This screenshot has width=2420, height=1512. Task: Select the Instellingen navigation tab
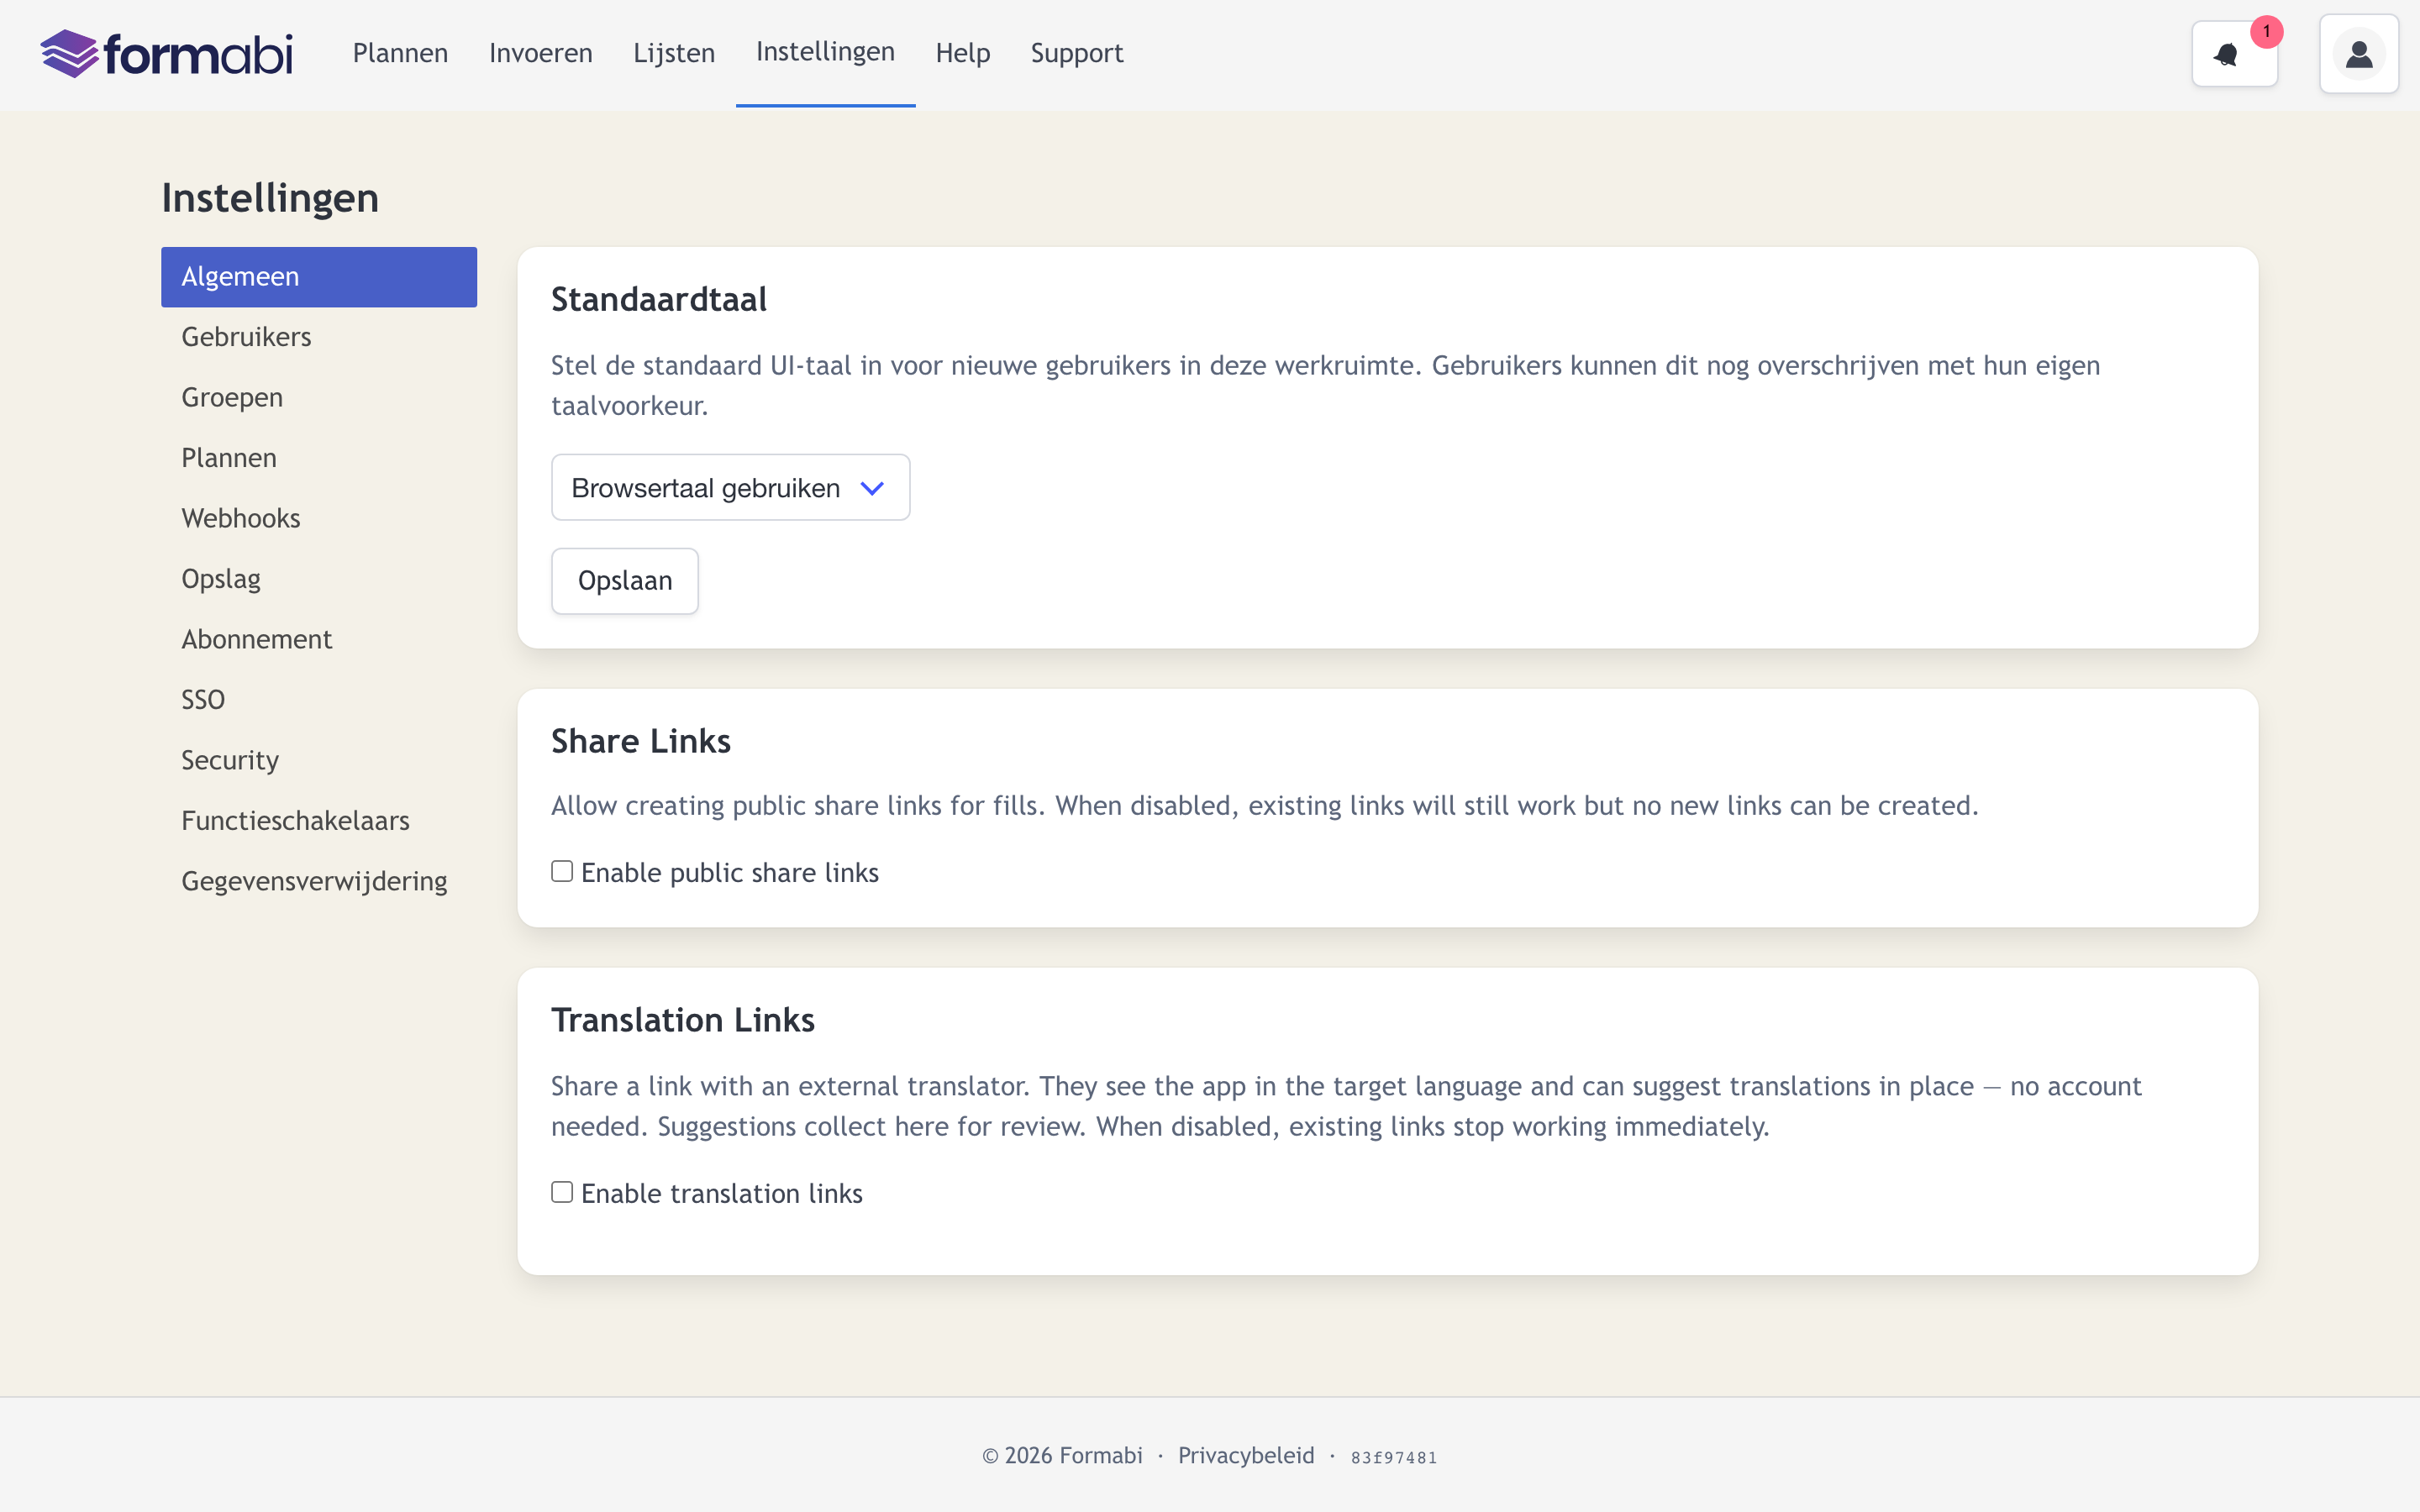[x=825, y=52]
